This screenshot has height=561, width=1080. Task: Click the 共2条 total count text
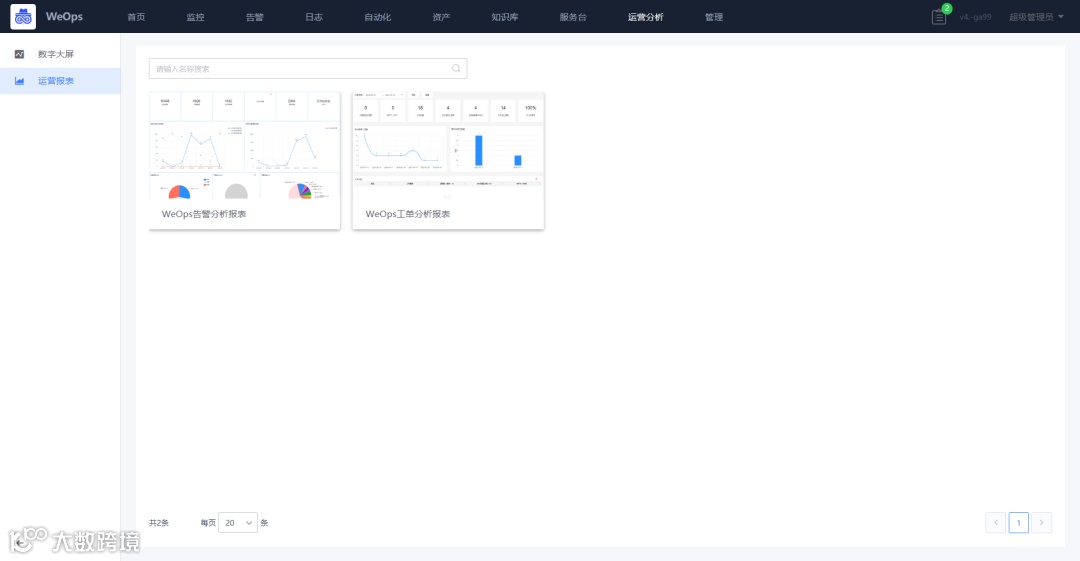pyautogui.click(x=159, y=523)
